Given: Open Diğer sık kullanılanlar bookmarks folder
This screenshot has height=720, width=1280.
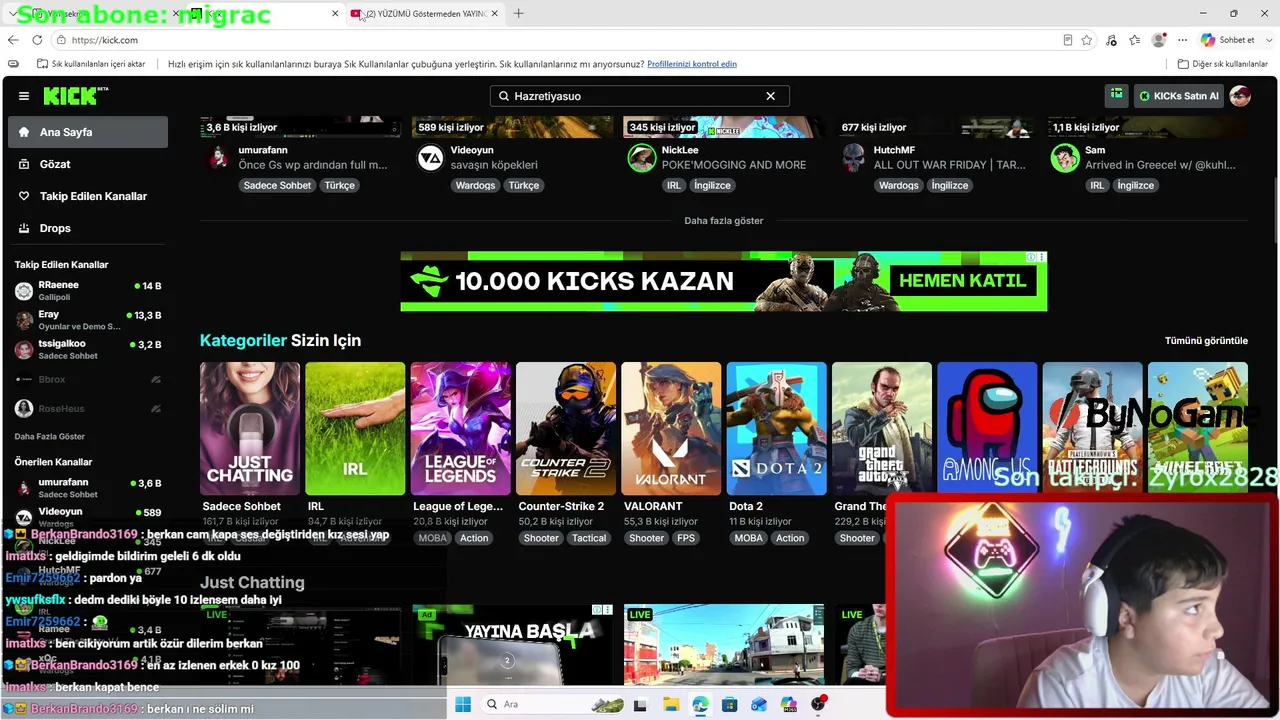Looking at the screenshot, I should (1223, 64).
